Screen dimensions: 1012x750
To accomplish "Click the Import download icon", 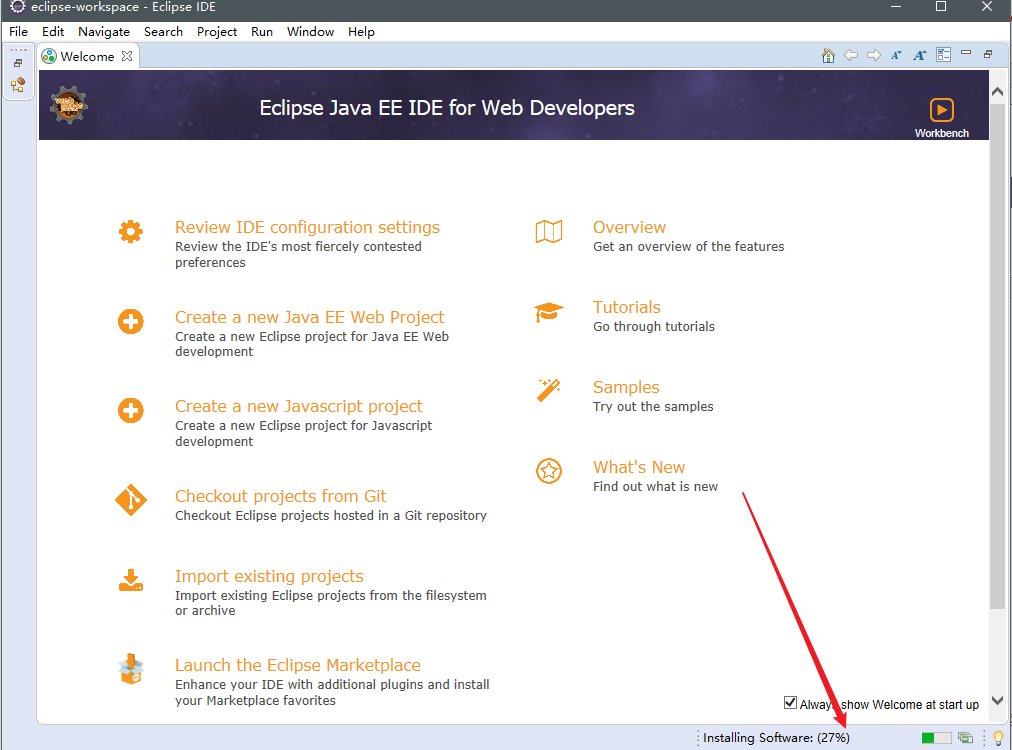I will point(130,580).
